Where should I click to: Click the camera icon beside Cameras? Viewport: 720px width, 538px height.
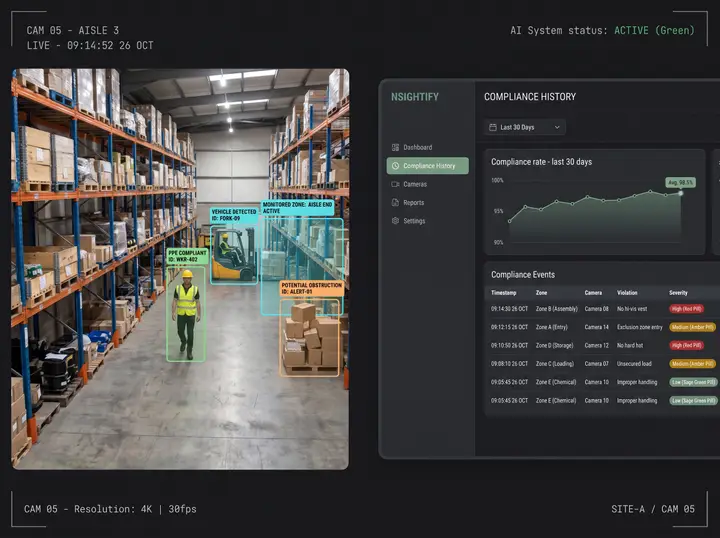pyautogui.click(x=395, y=184)
